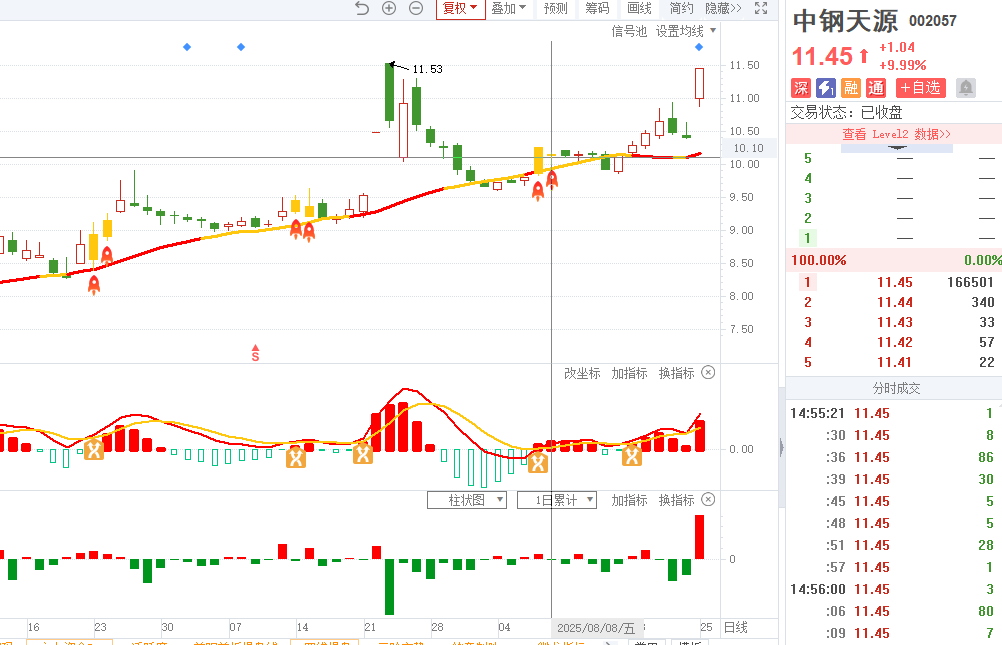The width and height of the screenshot is (1002, 645).
Task: Click the undo arrow icon in chart toolbar
Action: pos(362,8)
